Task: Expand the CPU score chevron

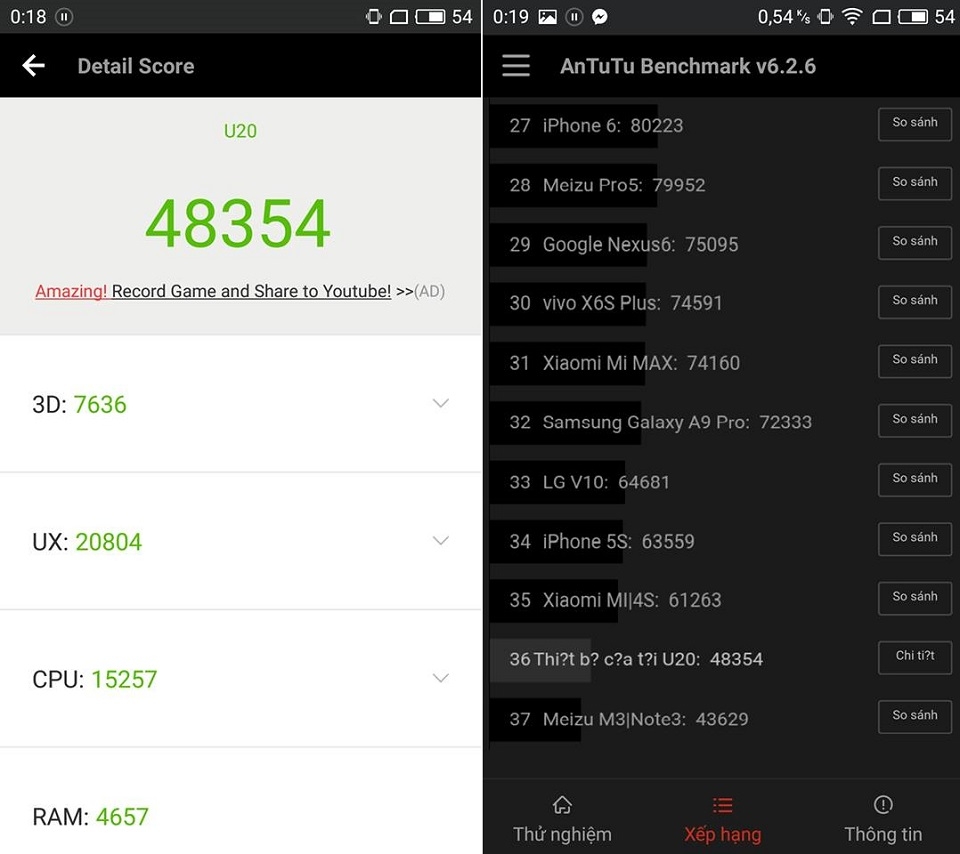Action: coord(441,678)
